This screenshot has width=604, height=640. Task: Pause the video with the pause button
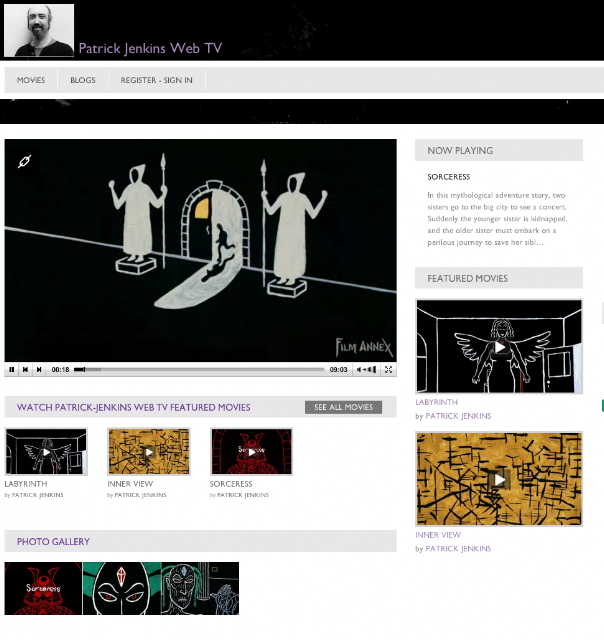11,369
